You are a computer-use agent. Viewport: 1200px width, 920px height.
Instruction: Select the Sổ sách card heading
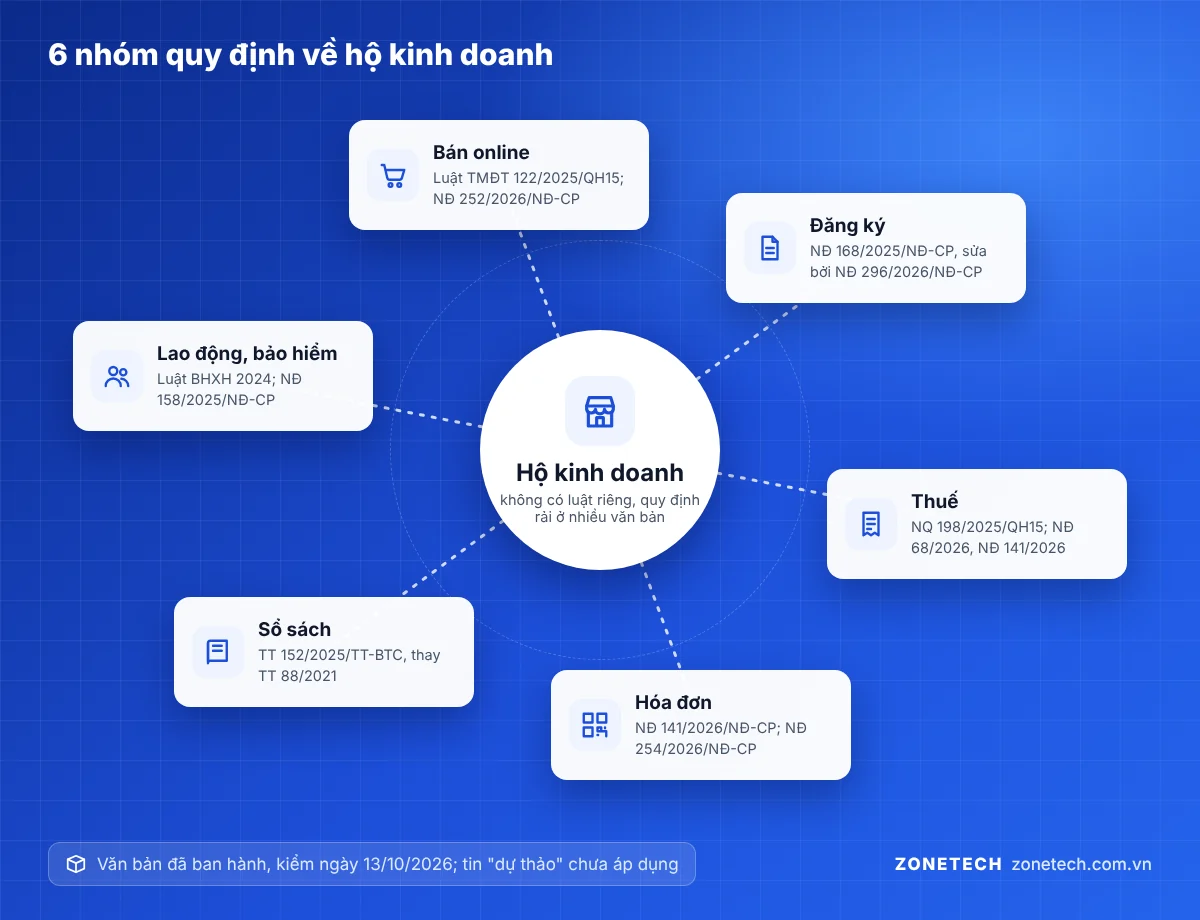(294, 629)
